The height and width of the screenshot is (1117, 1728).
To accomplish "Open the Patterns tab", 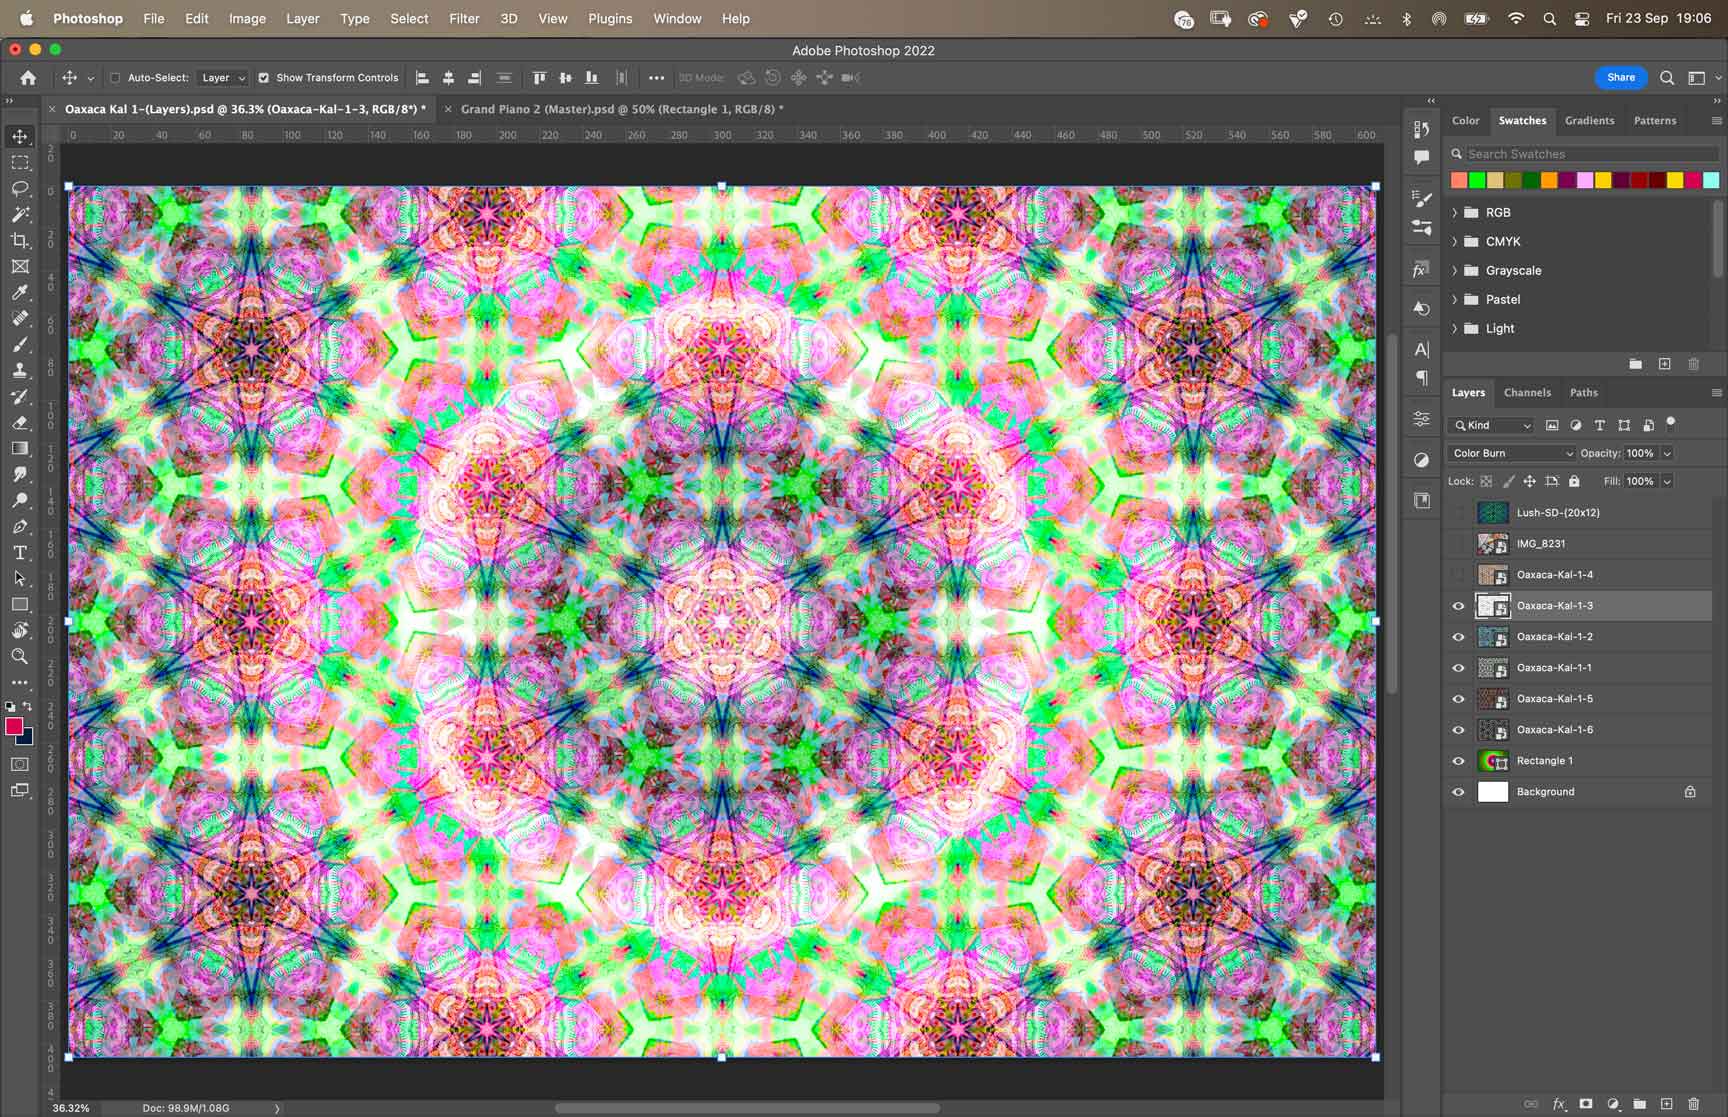I will [1655, 120].
